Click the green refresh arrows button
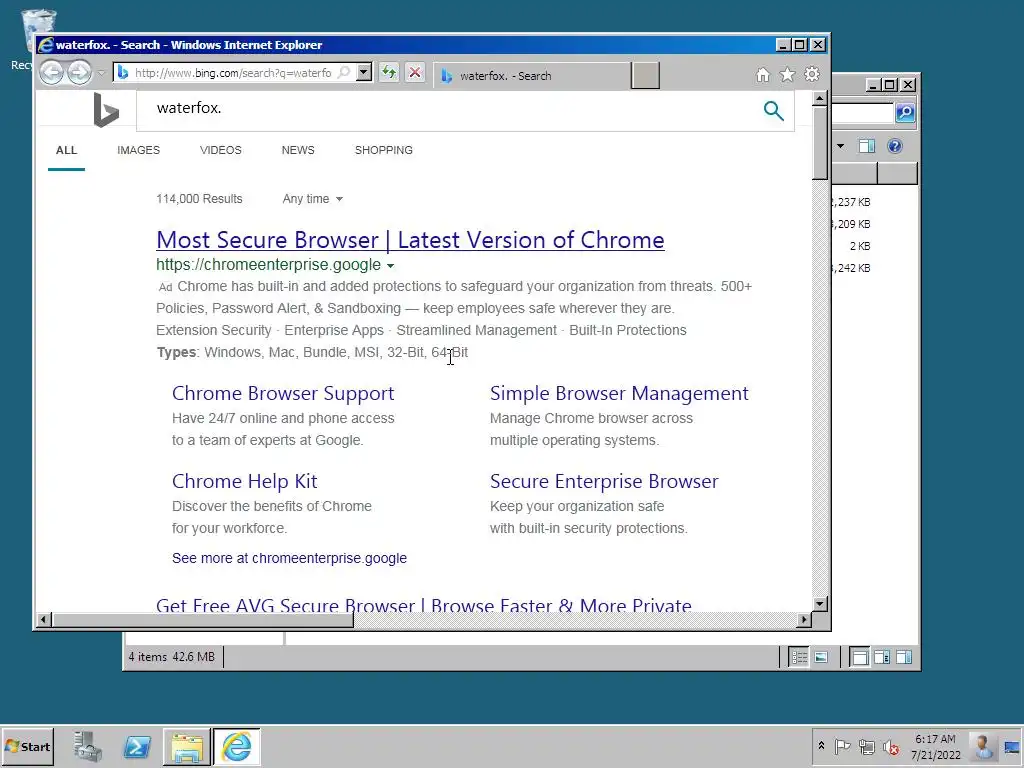Screen dimensions: 1024x768 point(389,72)
